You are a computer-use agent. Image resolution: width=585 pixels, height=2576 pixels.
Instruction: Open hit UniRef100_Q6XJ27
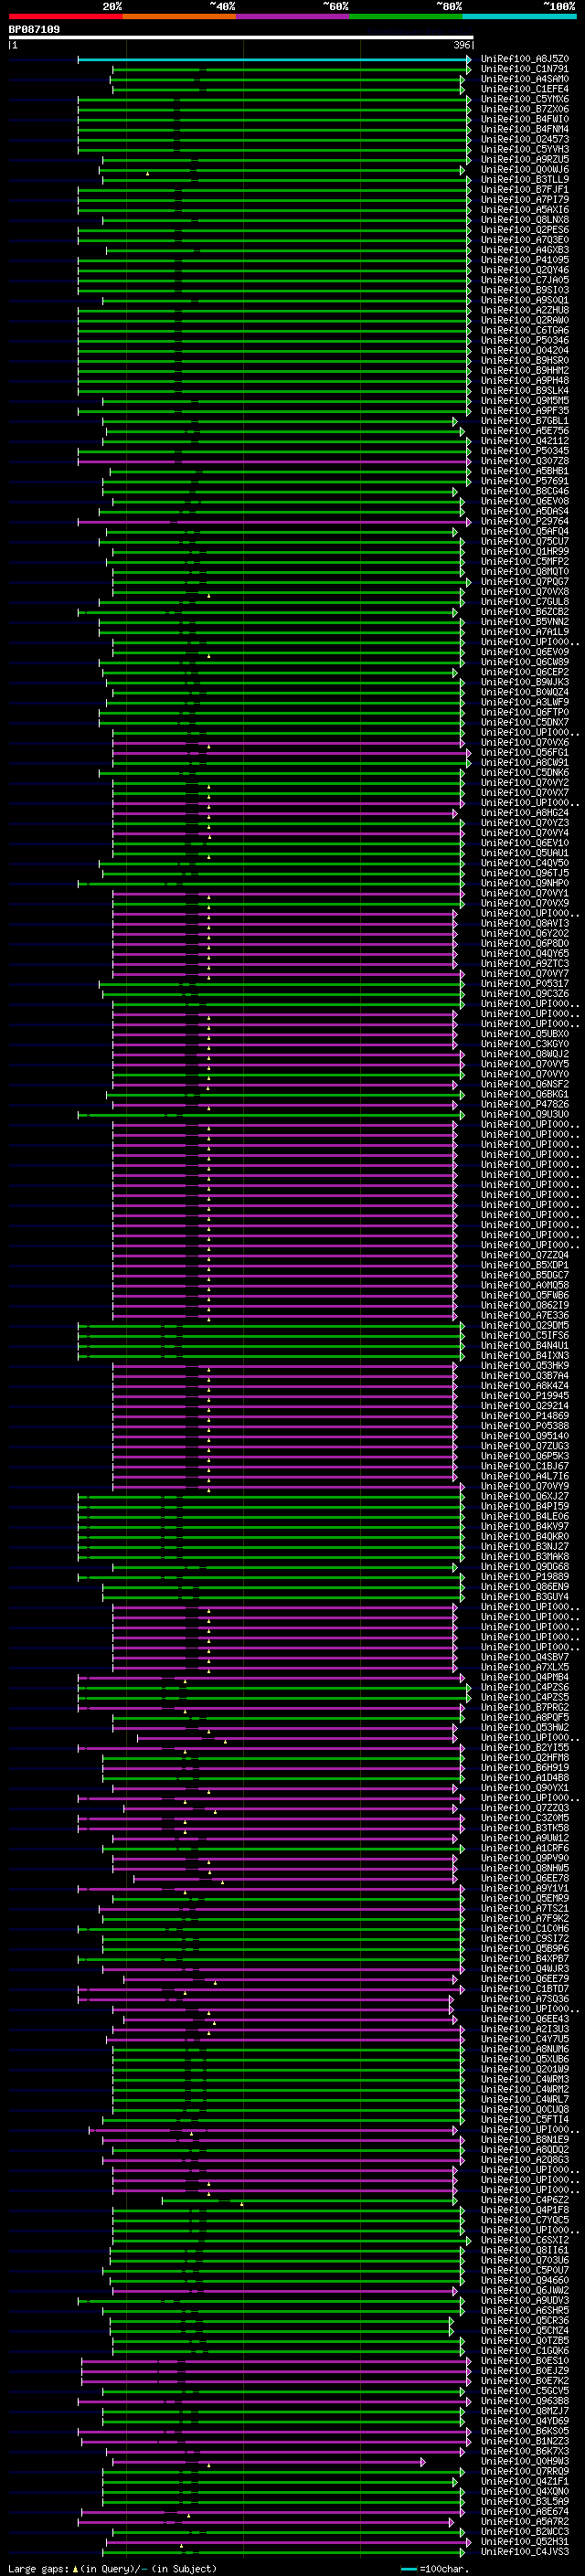[525, 1496]
